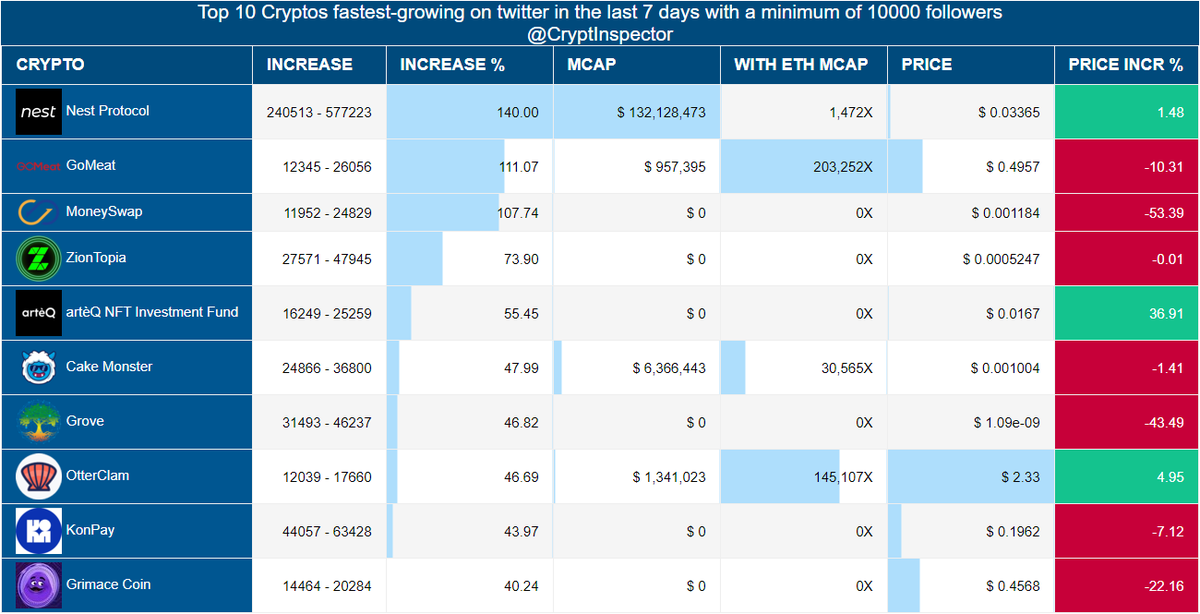This screenshot has height=614, width=1200.
Task: Click the 55.45 increase percent cell
Action: [470, 313]
